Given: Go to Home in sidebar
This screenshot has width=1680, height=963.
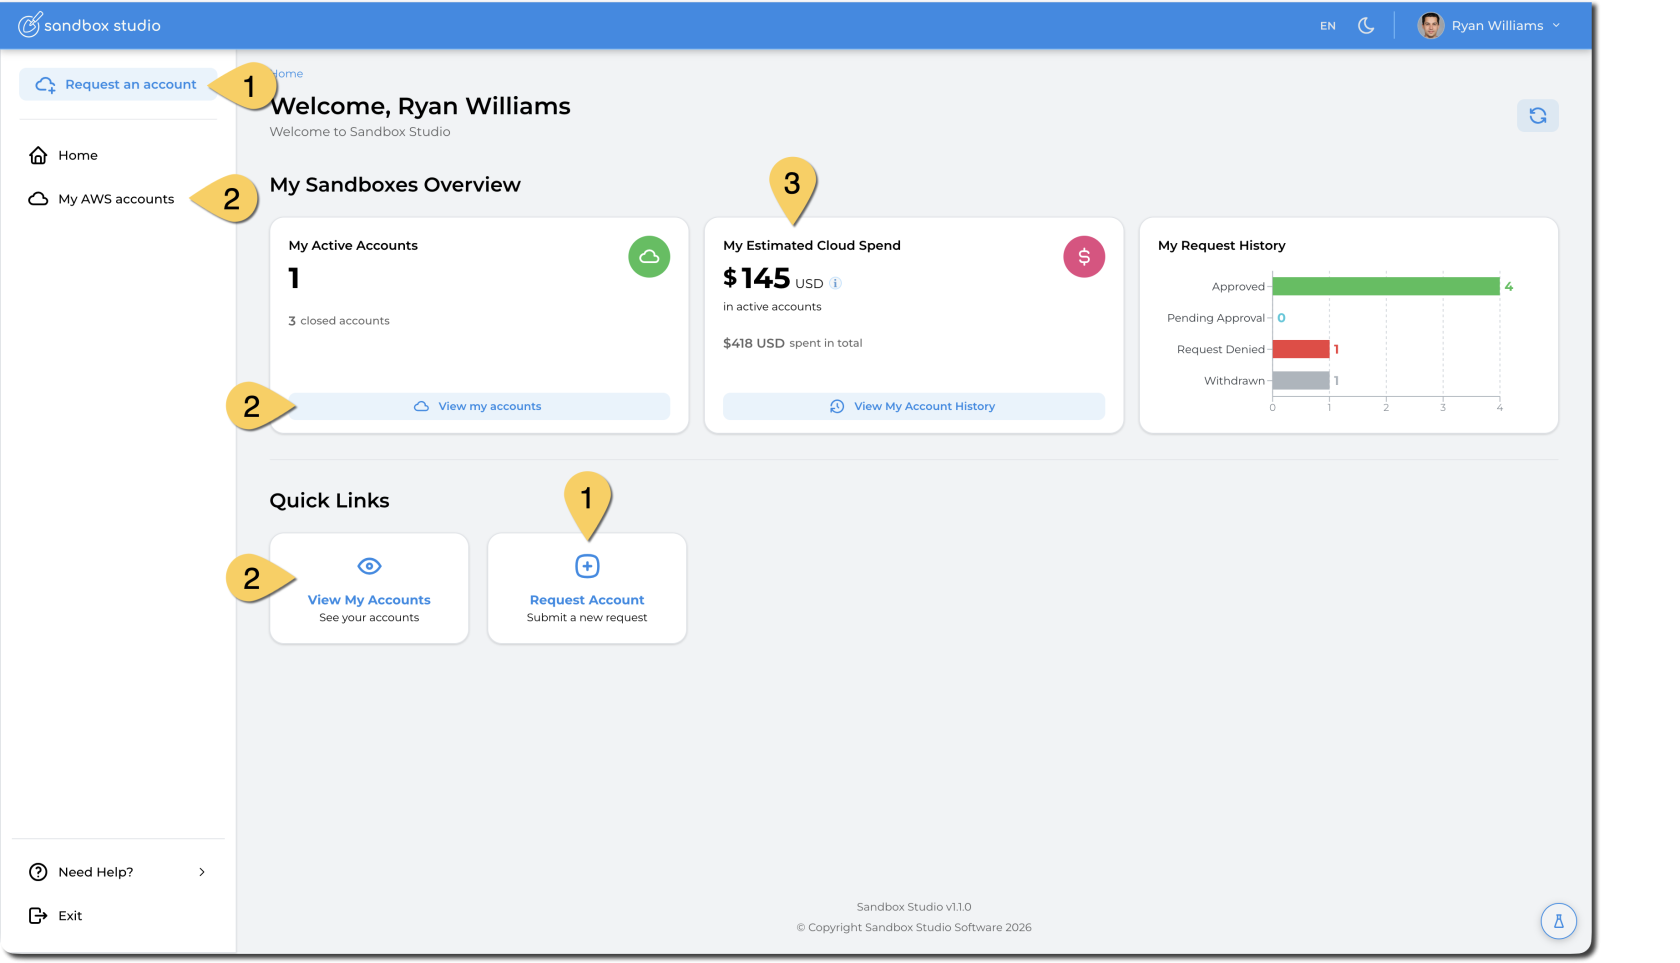Looking at the screenshot, I should point(77,155).
